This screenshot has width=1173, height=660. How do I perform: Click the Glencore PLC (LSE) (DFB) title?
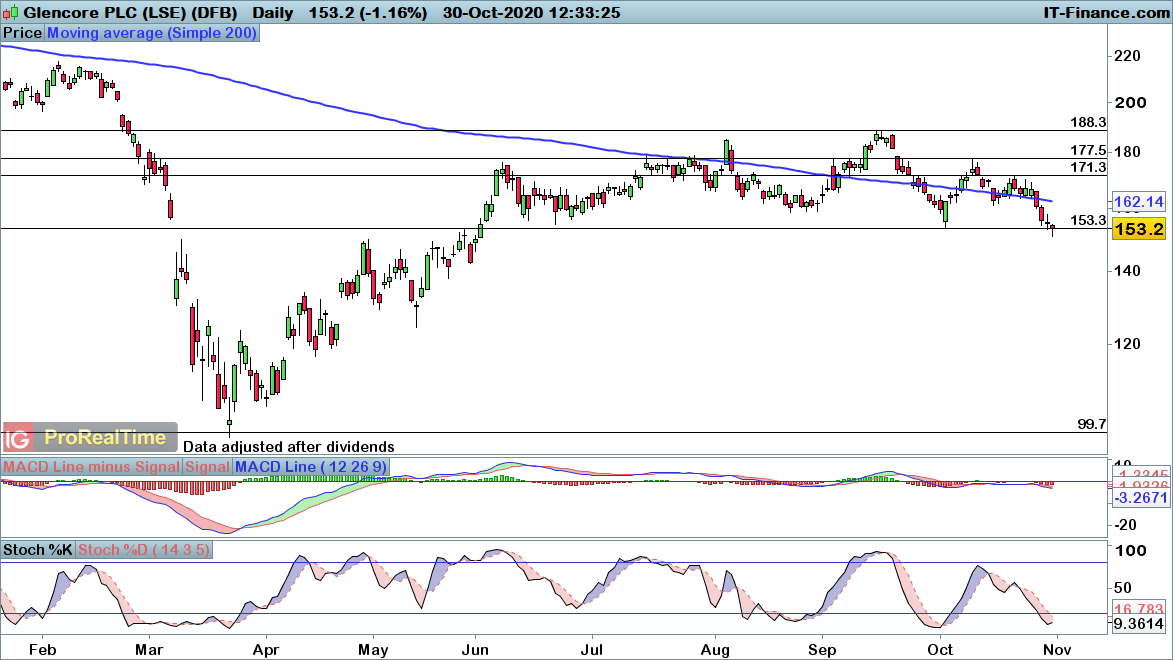tap(130, 13)
